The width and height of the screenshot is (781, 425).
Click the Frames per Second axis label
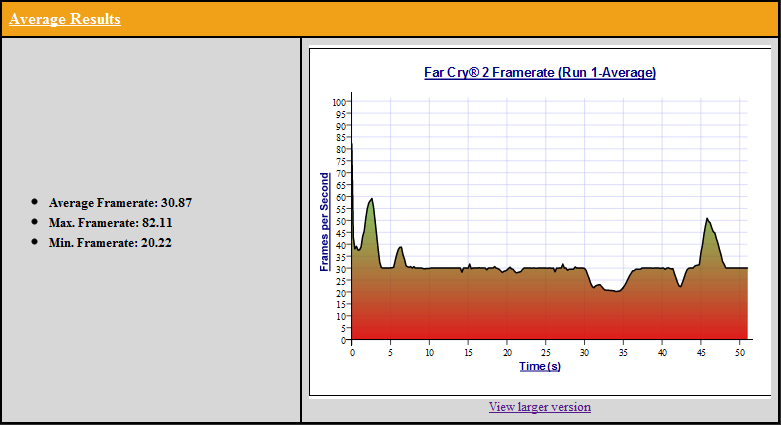(325, 221)
